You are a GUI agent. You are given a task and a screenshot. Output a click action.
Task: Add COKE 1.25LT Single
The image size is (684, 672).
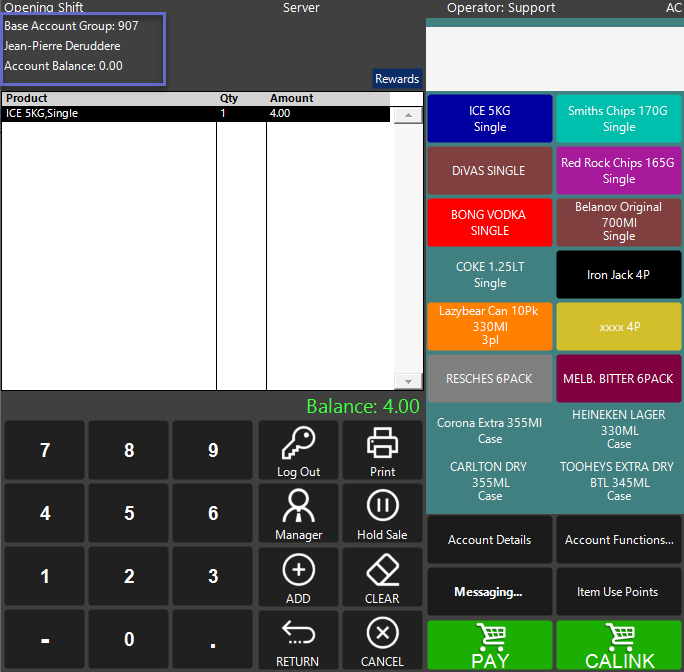(x=490, y=274)
